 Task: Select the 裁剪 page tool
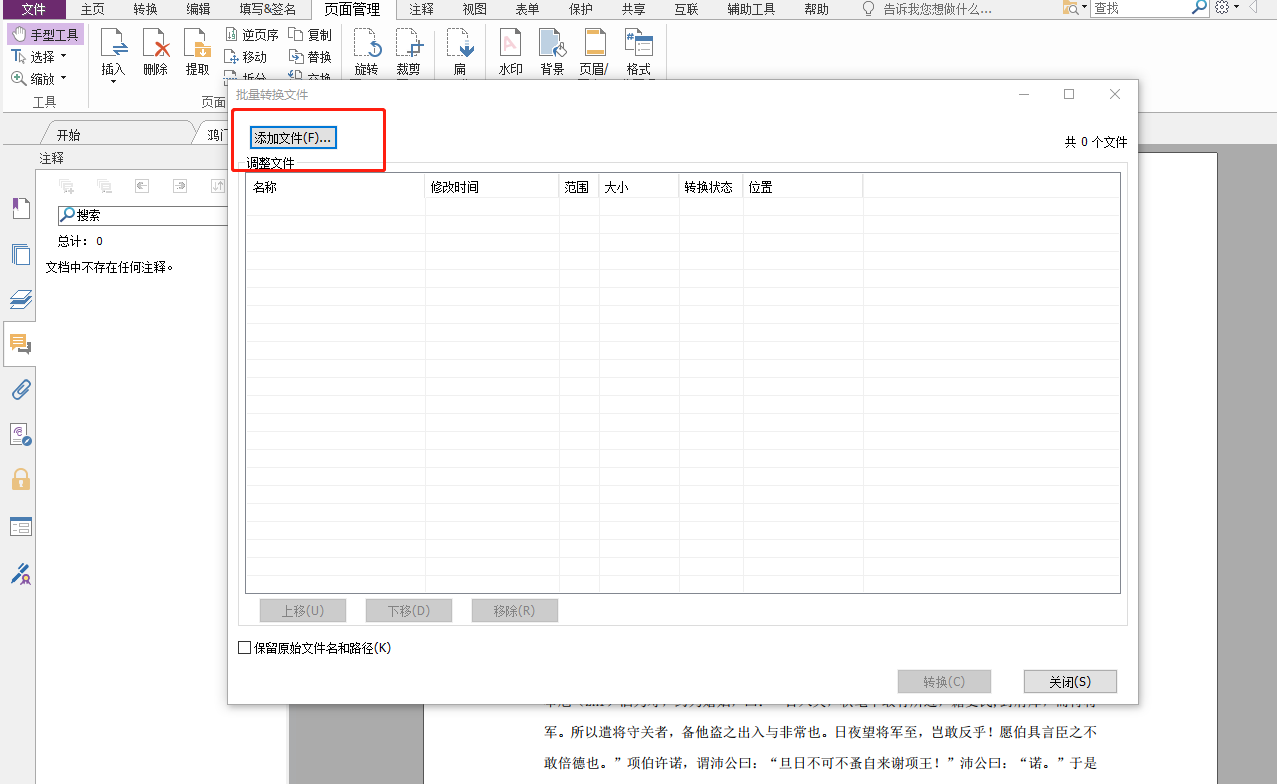click(x=409, y=50)
